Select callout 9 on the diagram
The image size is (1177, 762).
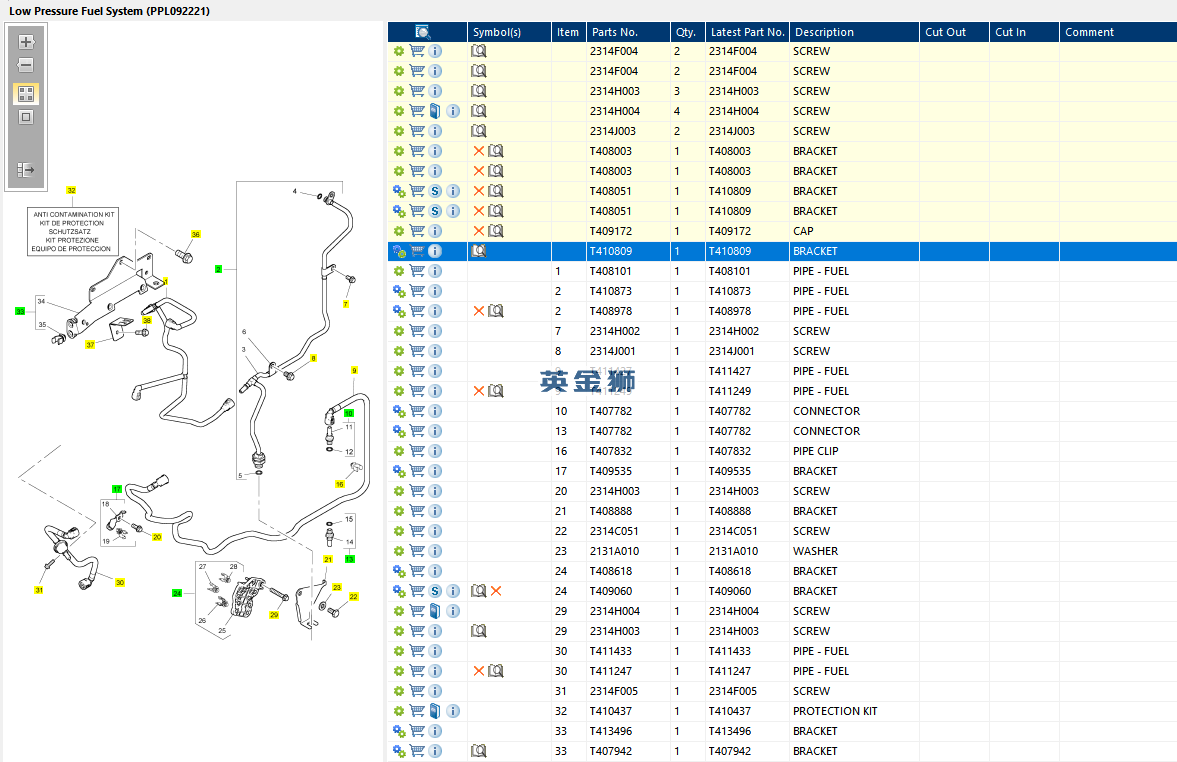point(354,370)
